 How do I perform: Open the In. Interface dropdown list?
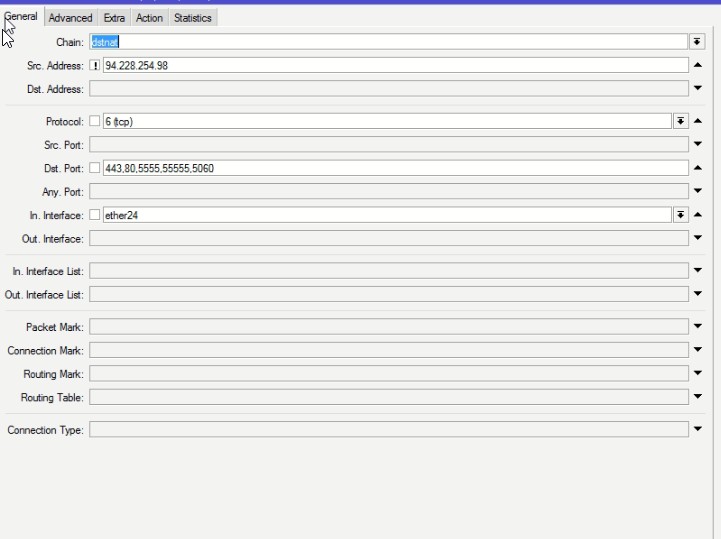pyautogui.click(x=681, y=215)
